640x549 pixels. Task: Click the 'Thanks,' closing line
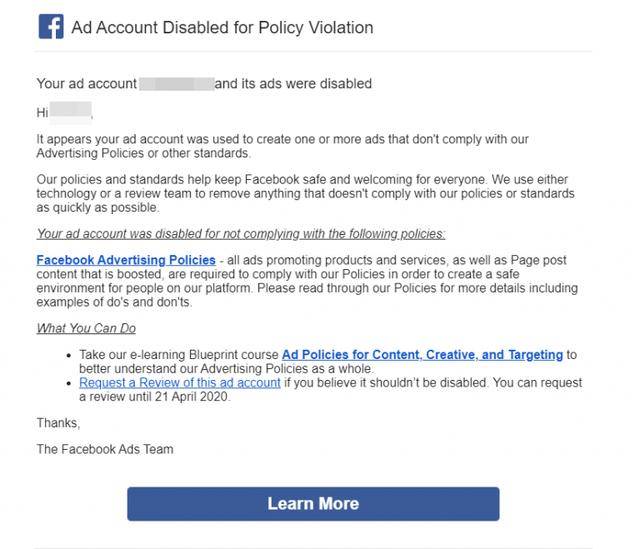[x=58, y=423]
